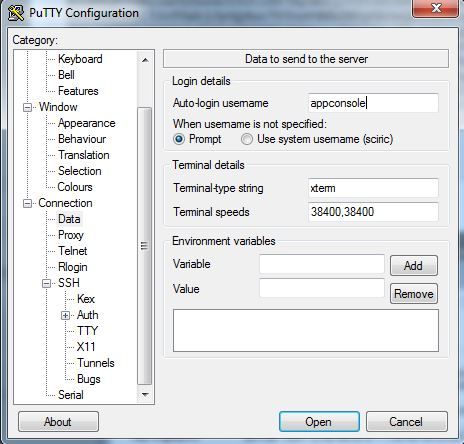Remove the selected environment variable

(x=414, y=294)
